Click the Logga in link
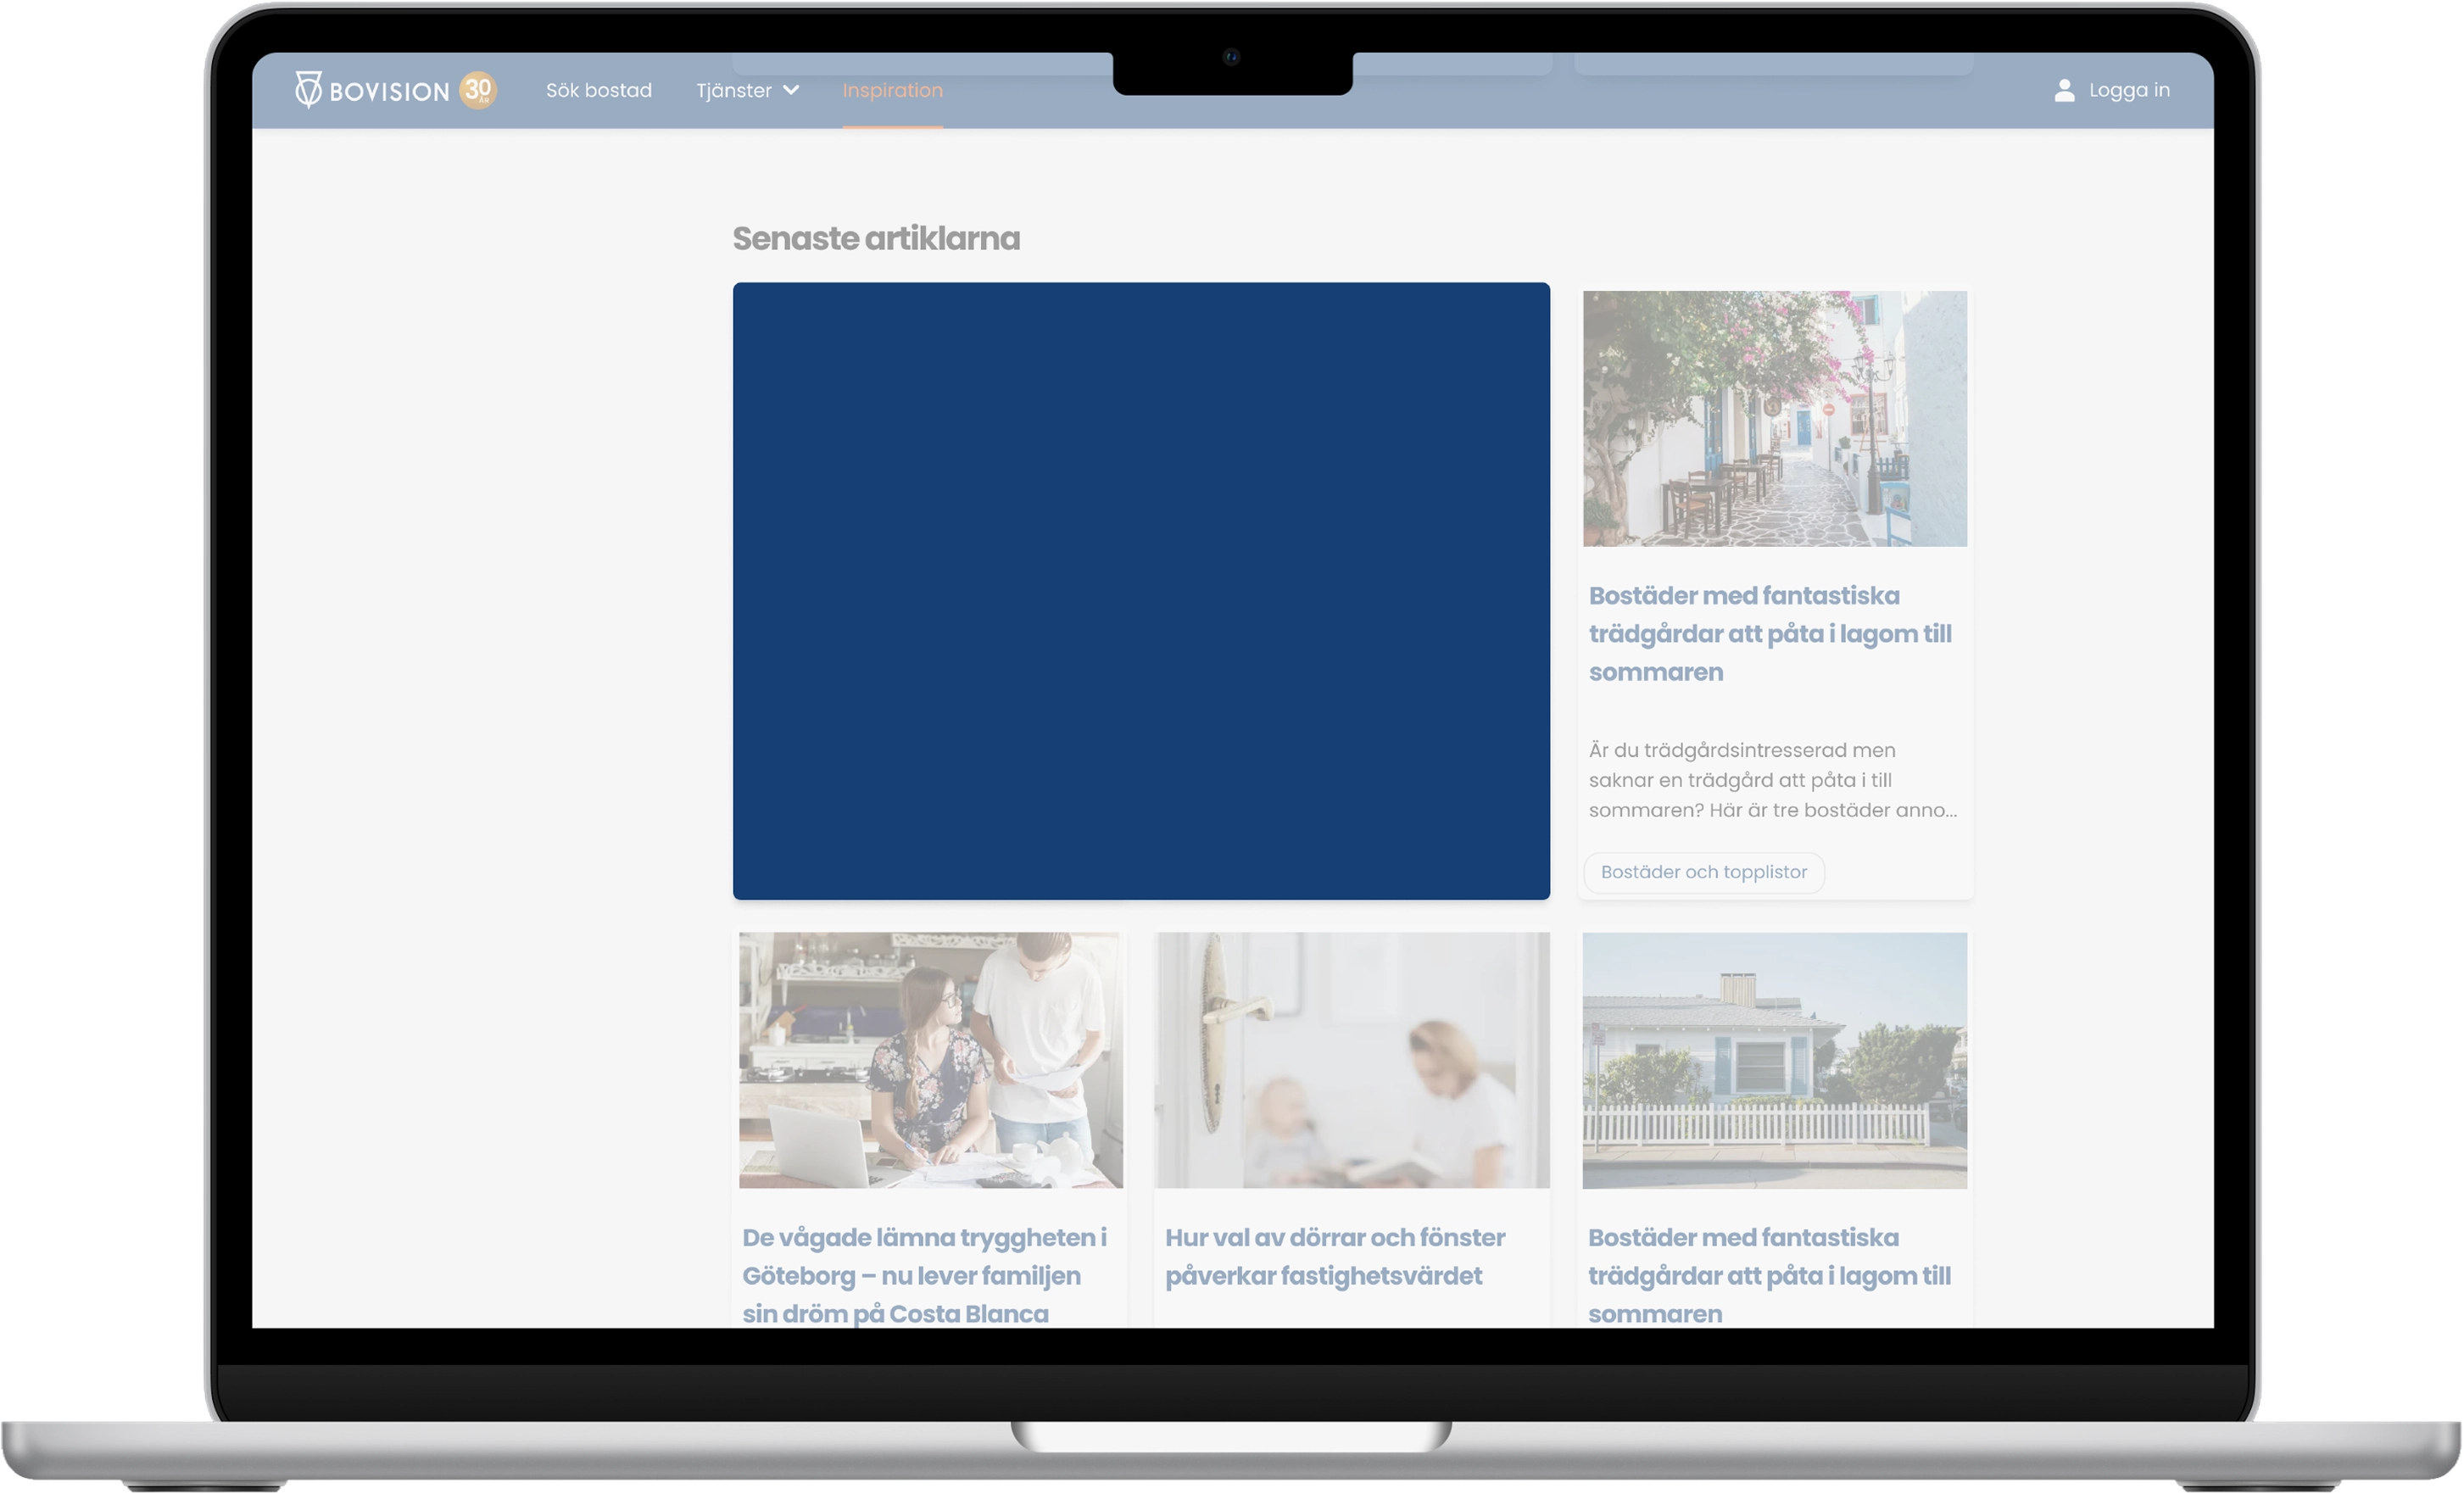2464x1494 pixels. pos(2129,90)
